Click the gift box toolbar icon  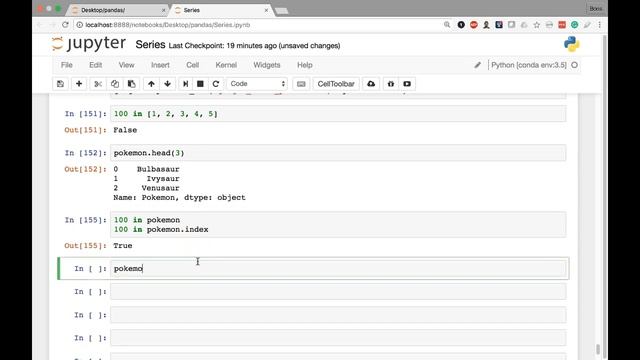391,84
